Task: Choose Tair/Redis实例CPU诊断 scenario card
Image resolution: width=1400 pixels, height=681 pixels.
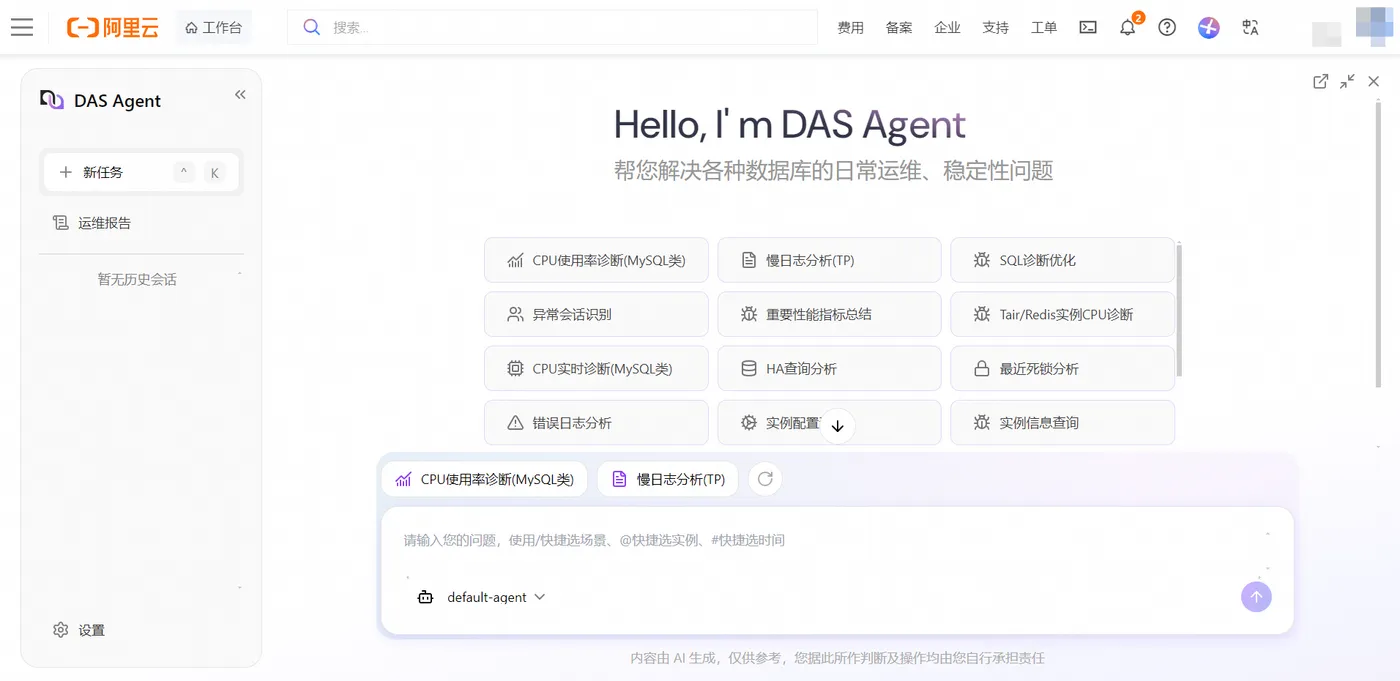Action: pos(1062,314)
